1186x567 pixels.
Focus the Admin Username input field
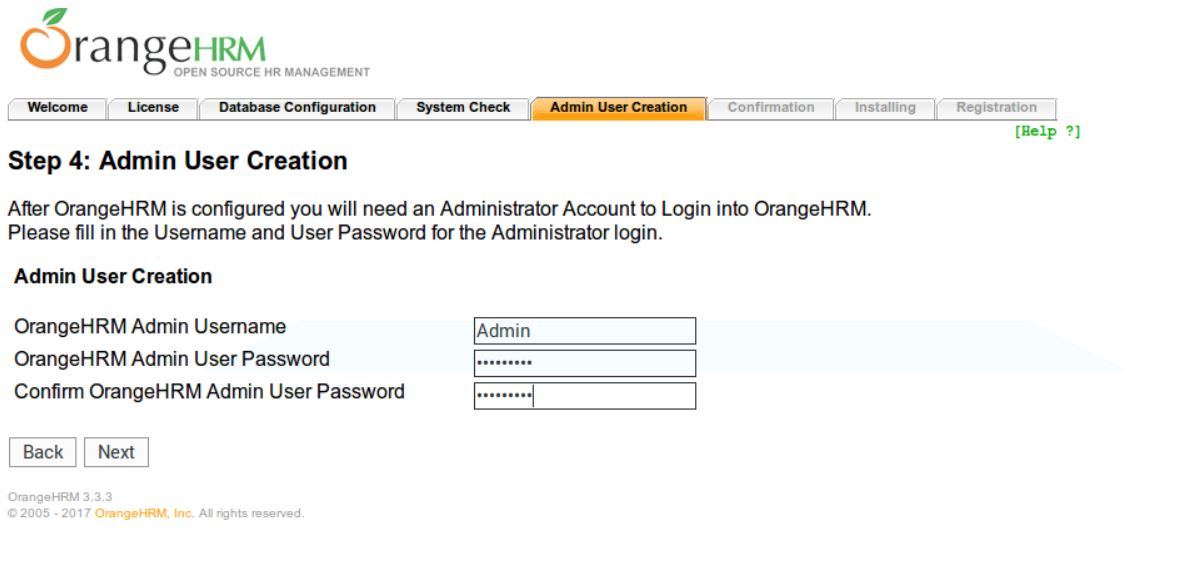(584, 331)
